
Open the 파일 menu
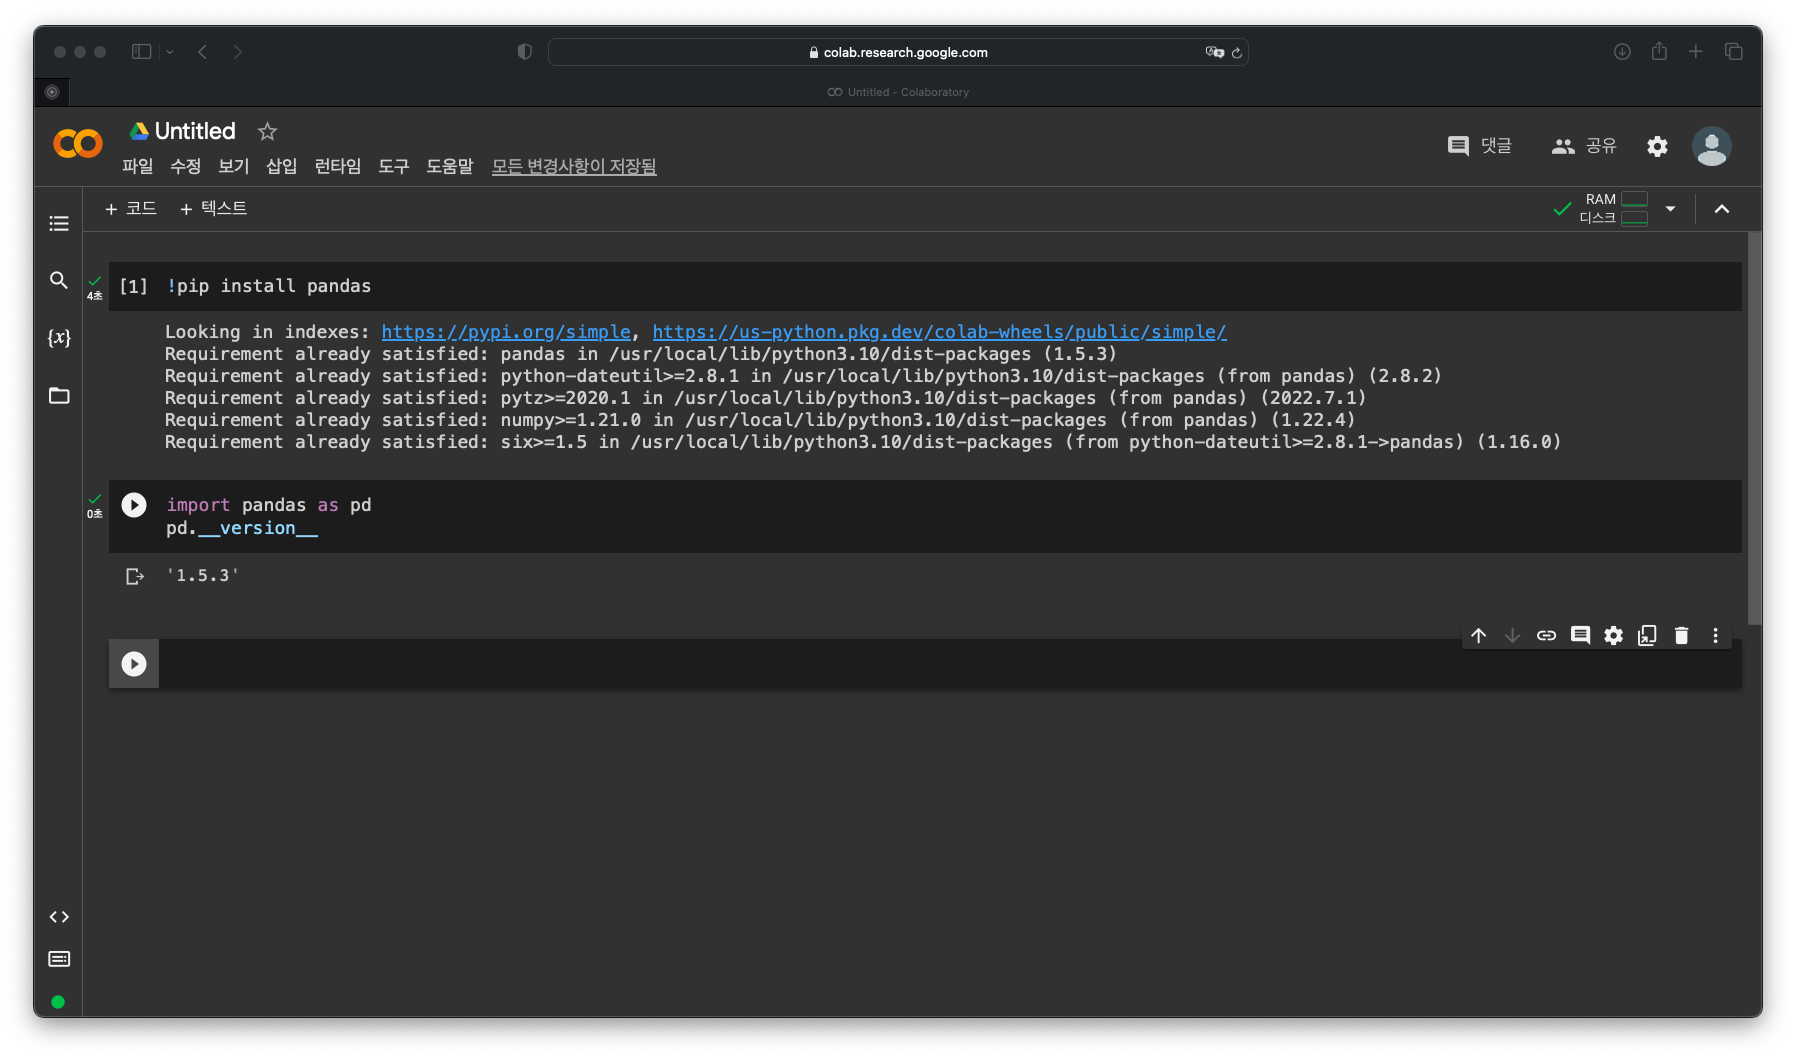click(x=137, y=166)
